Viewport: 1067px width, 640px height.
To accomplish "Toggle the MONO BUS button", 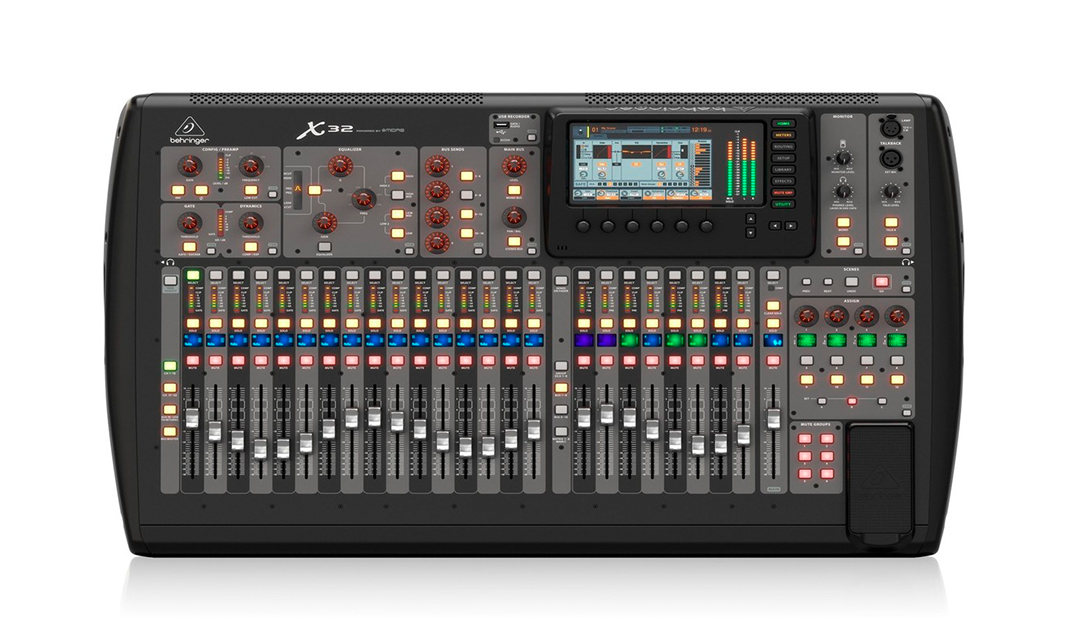I will (514, 190).
